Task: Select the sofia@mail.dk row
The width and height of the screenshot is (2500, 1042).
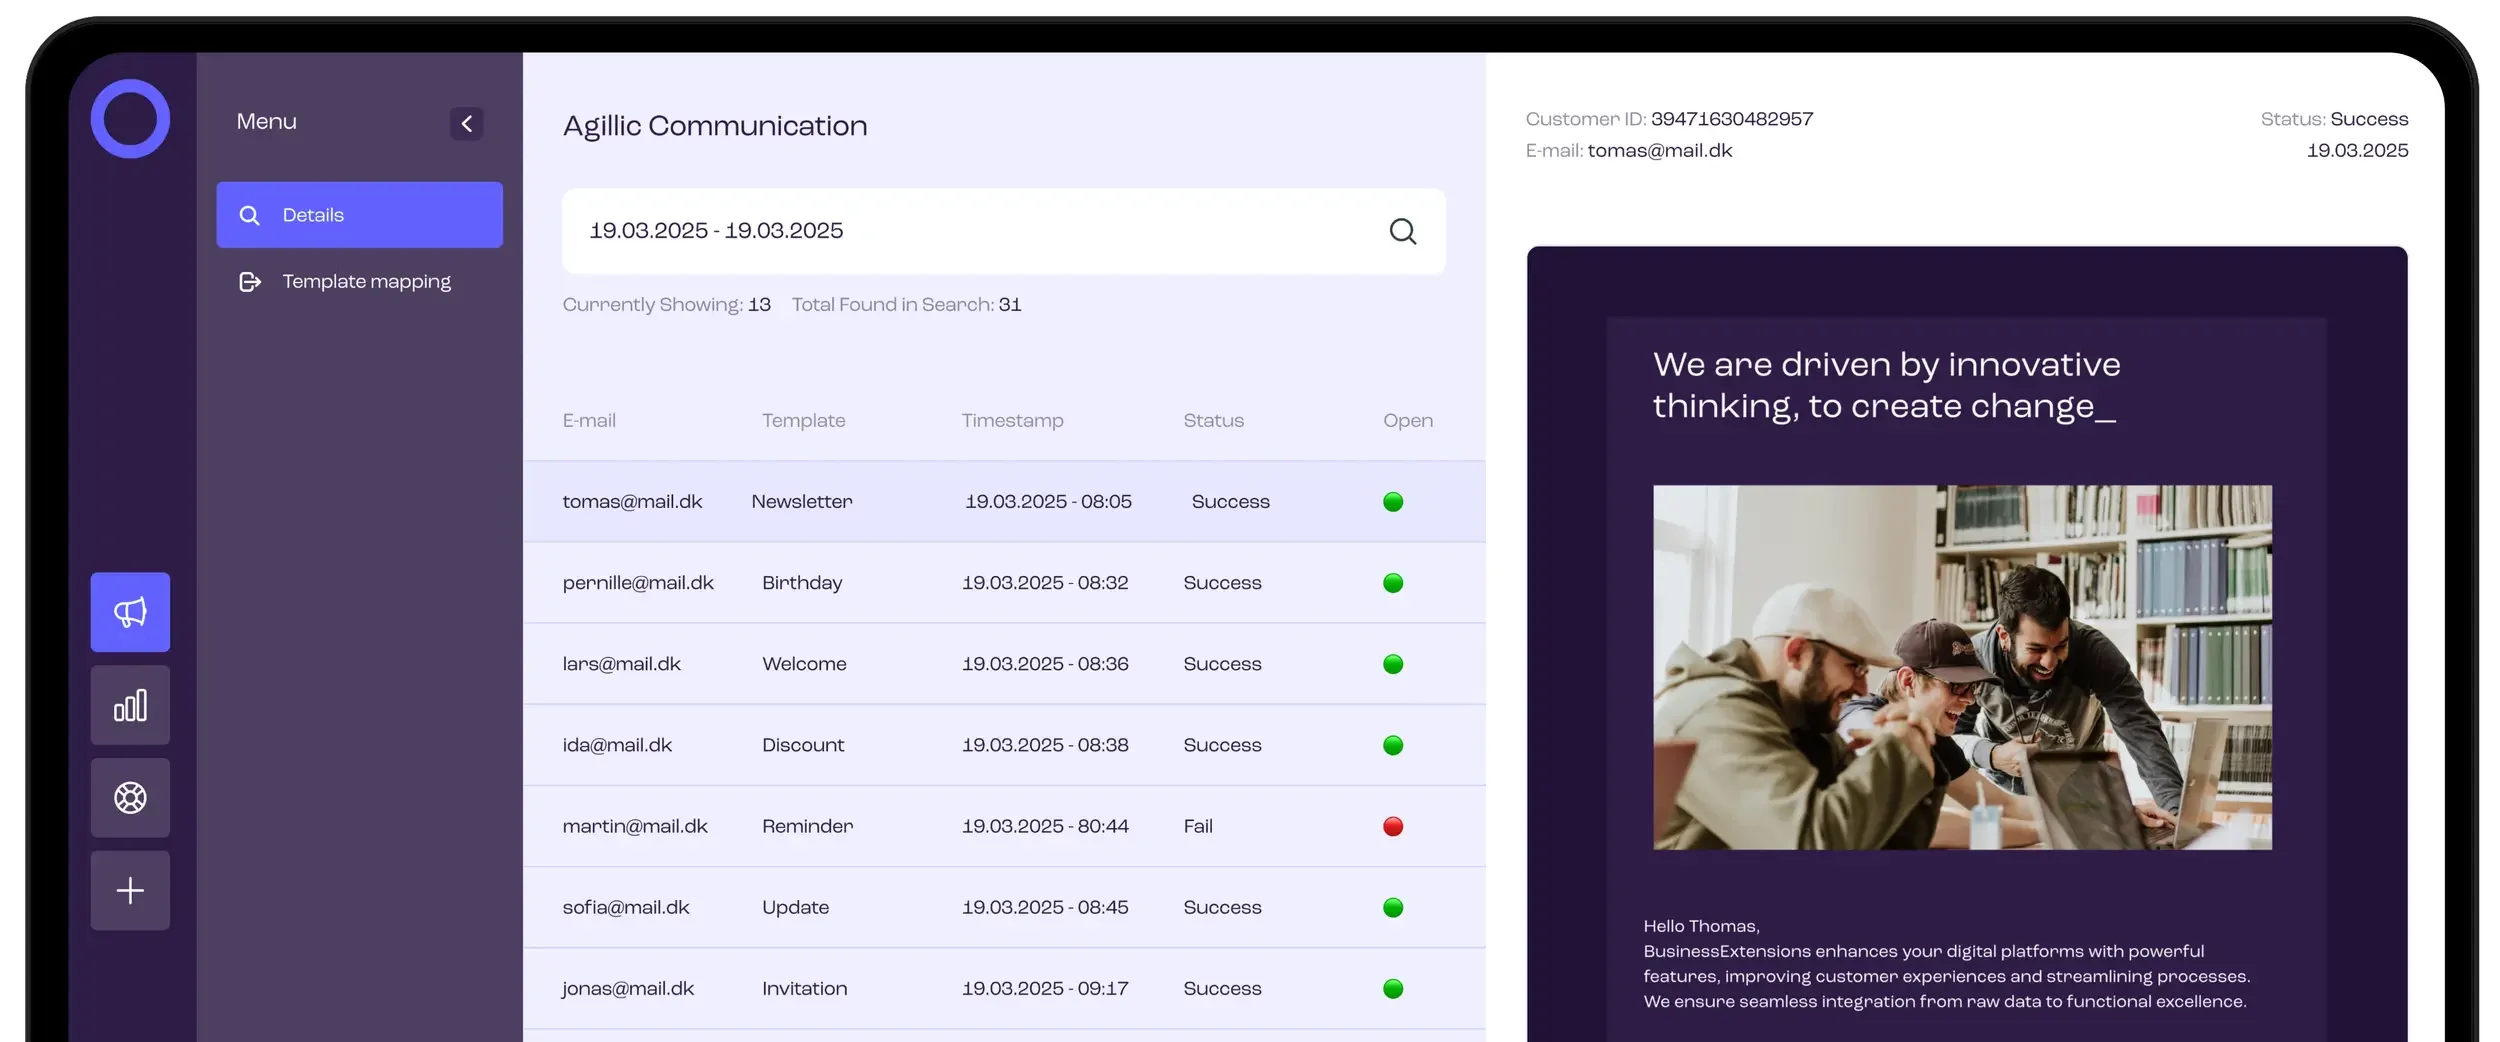Action: point(1004,907)
